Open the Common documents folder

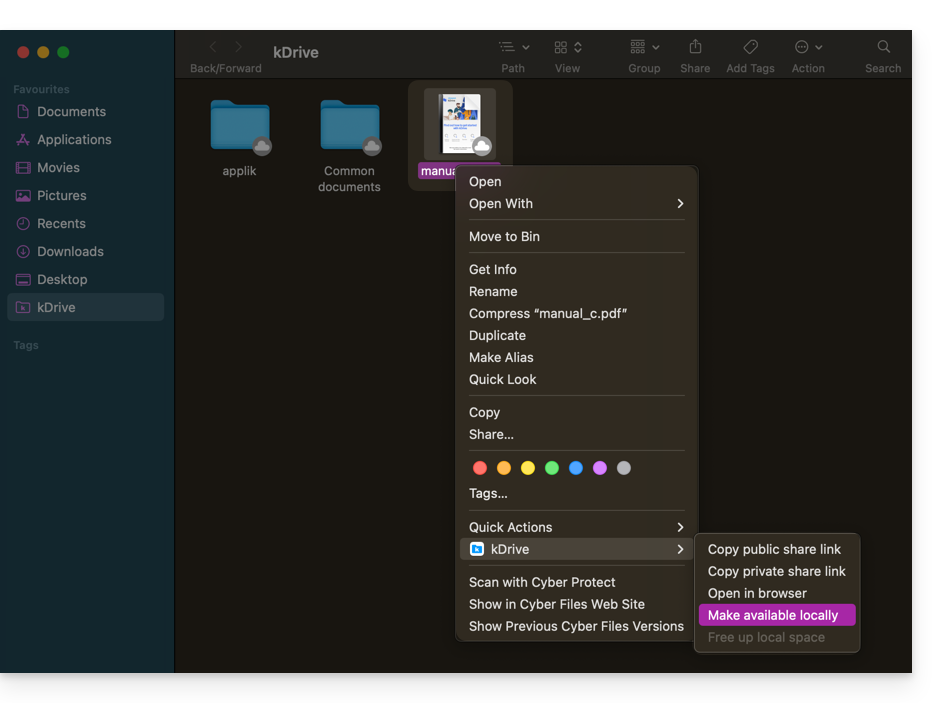pyautogui.click(x=350, y=126)
